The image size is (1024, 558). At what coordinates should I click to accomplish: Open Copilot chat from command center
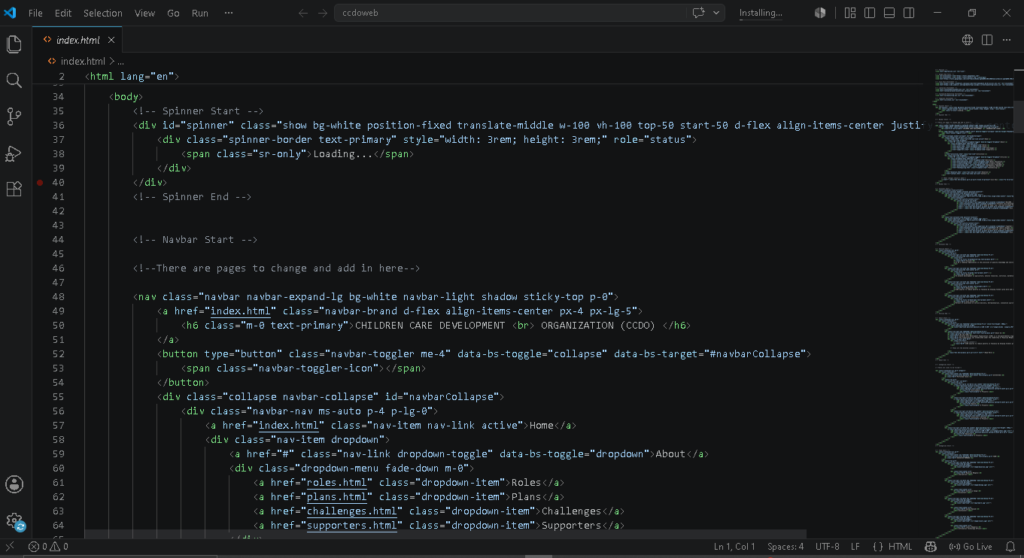click(698, 12)
